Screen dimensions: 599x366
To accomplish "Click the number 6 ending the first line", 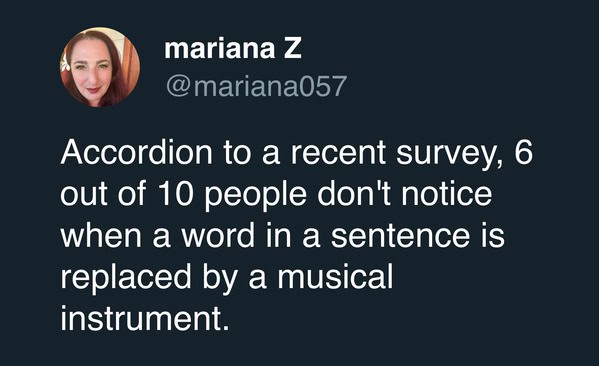I will [x=523, y=152].
